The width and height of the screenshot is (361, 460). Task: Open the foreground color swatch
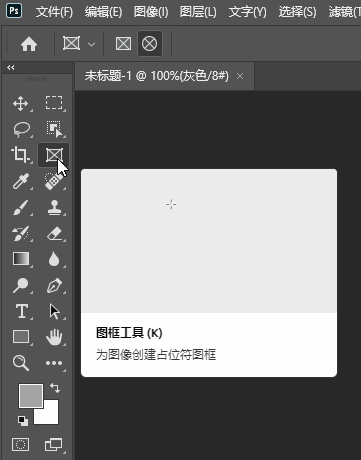[x=31, y=396]
